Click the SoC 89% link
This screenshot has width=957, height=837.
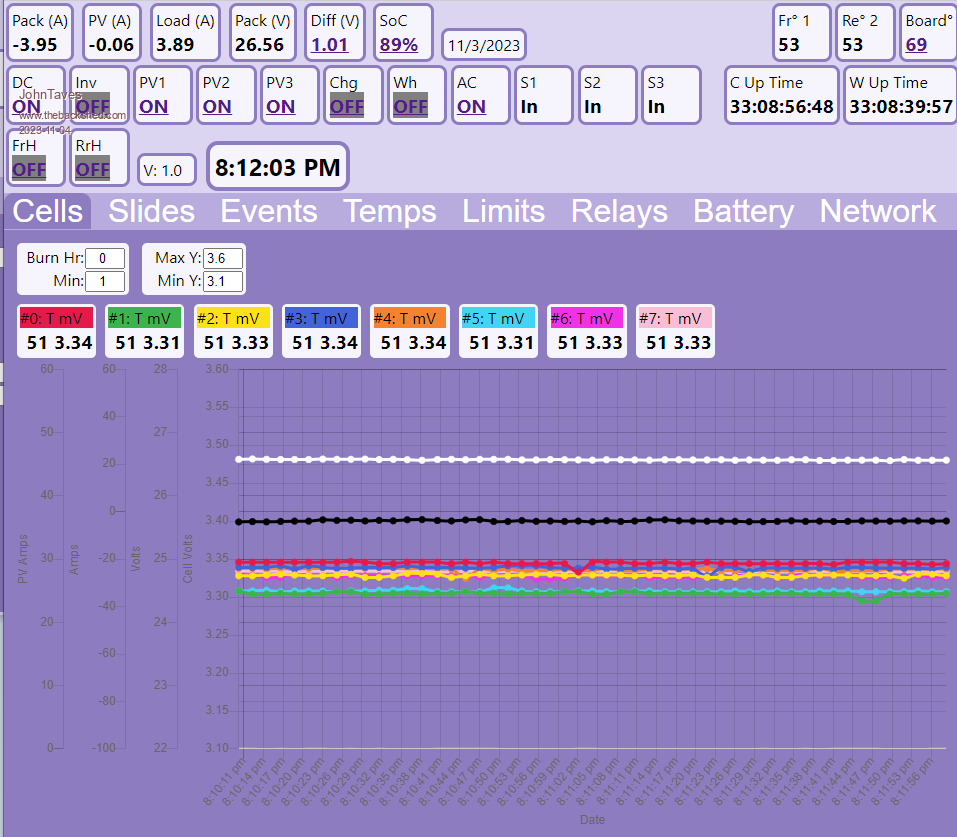(398, 45)
